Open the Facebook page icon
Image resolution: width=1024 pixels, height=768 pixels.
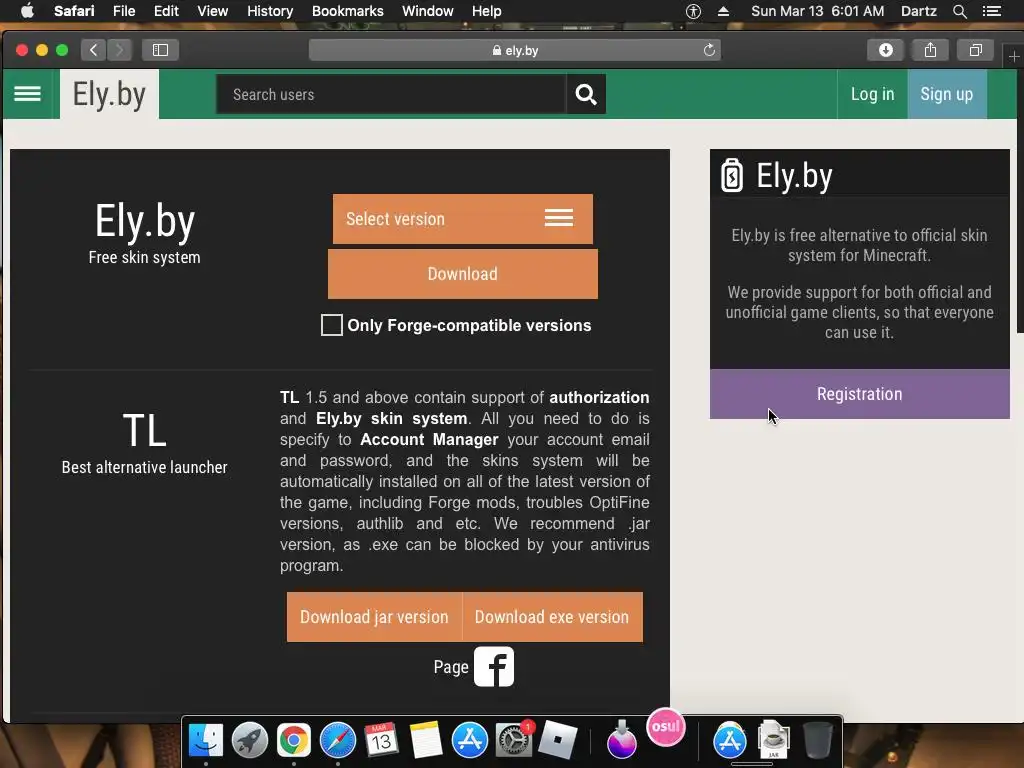tap(494, 667)
